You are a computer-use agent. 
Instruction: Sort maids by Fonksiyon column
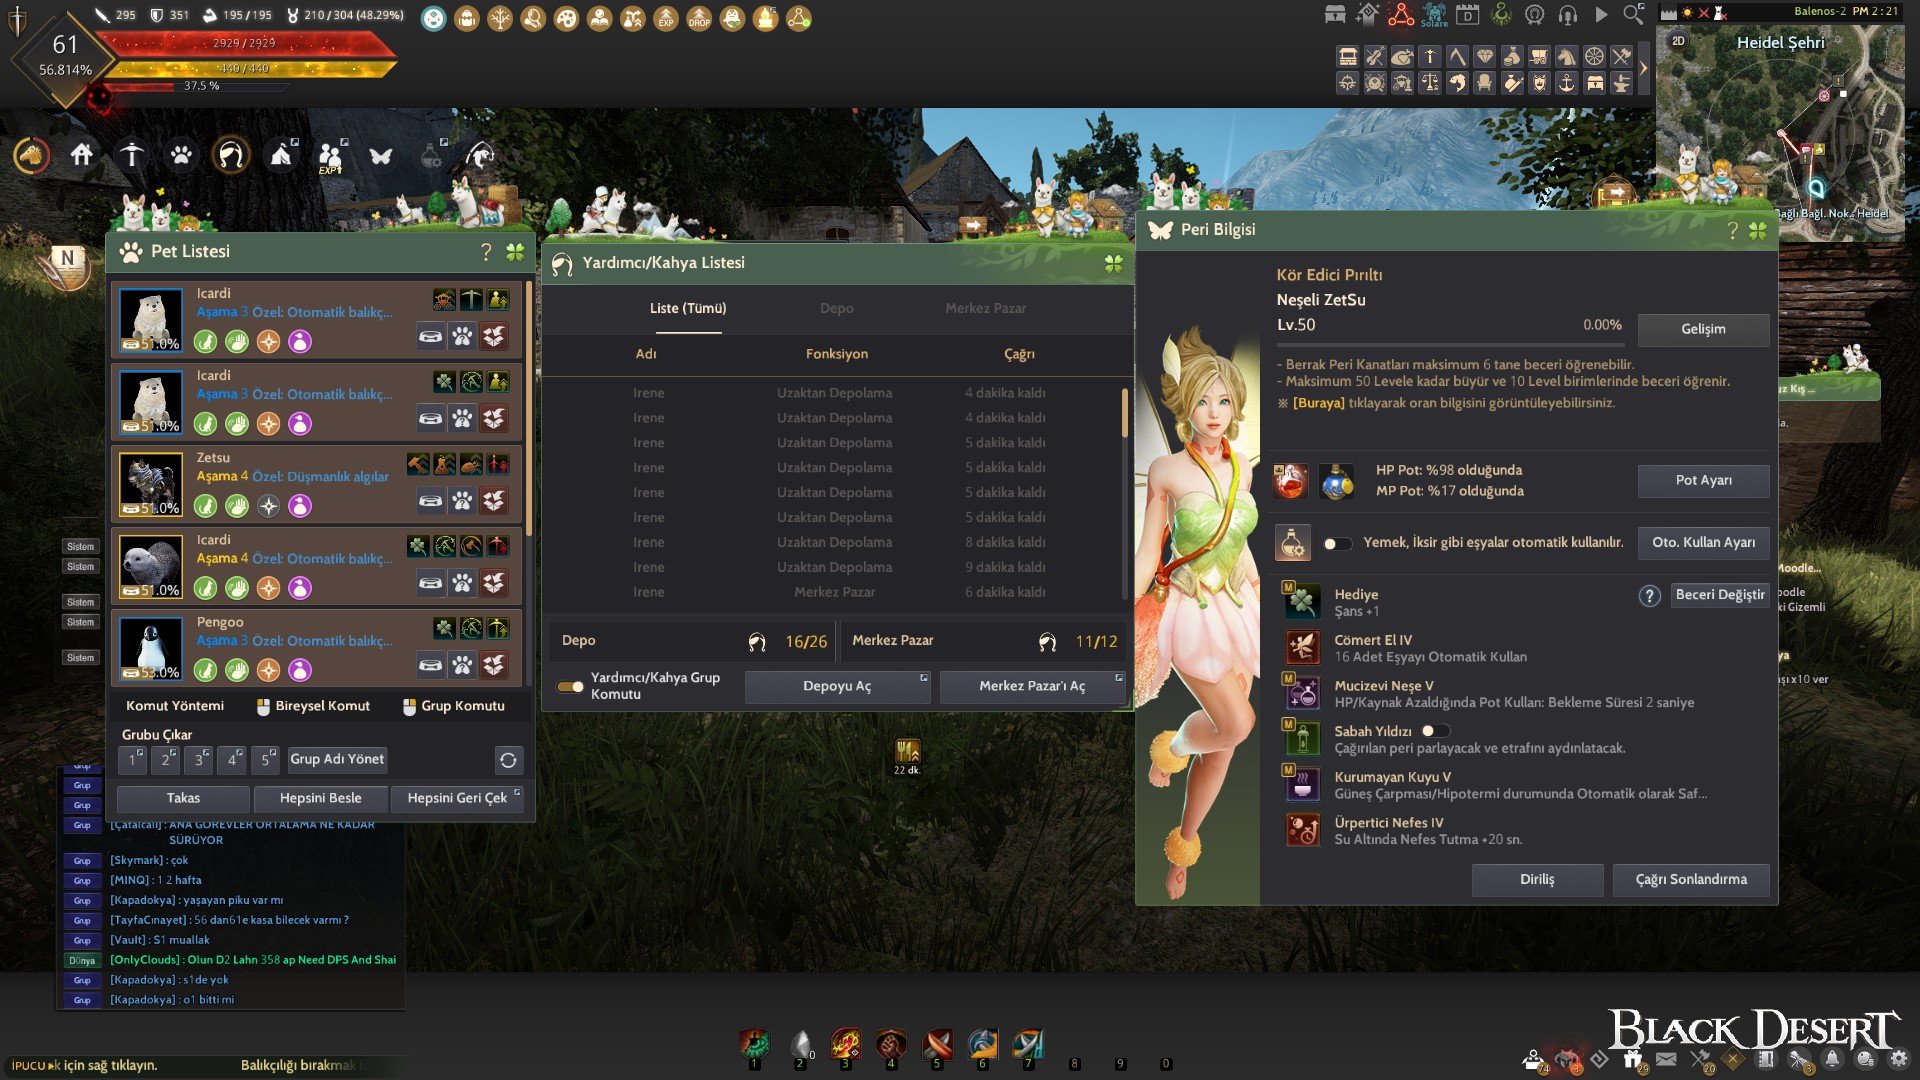tap(836, 354)
